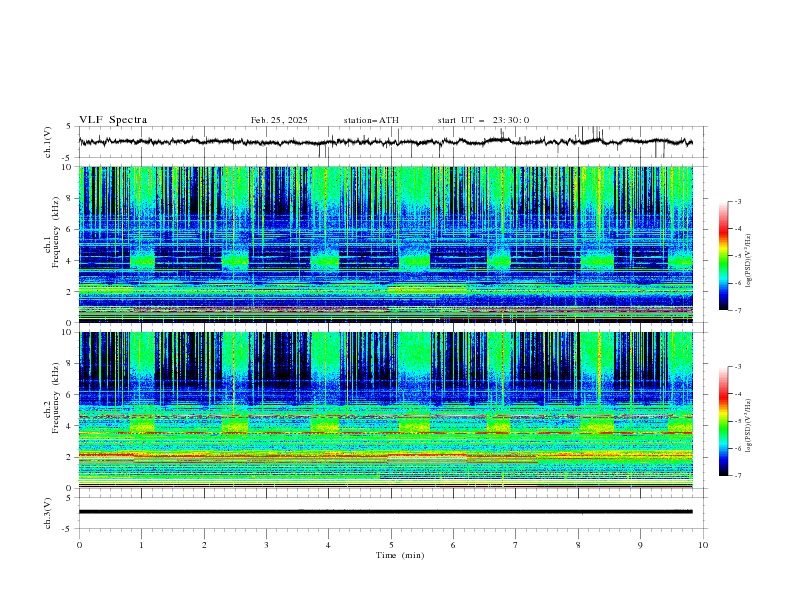Select the date "Feb. 25, 2025"

(x=279, y=120)
